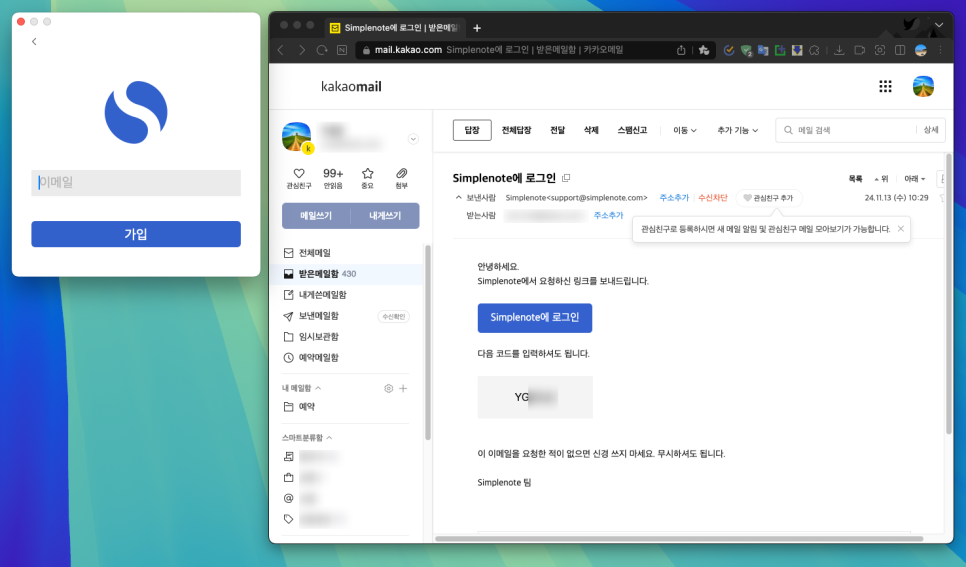Open the mail in a new window icon
Viewport: 966px width, 567px height.
coord(566,178)
